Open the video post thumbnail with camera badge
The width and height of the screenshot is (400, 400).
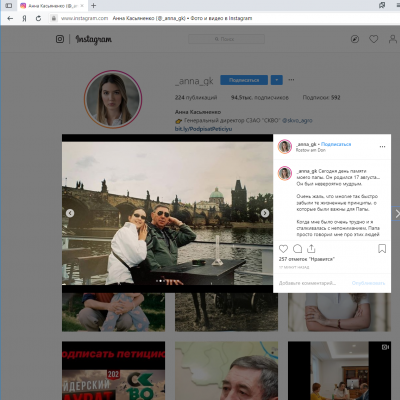(x=339, y=371)
